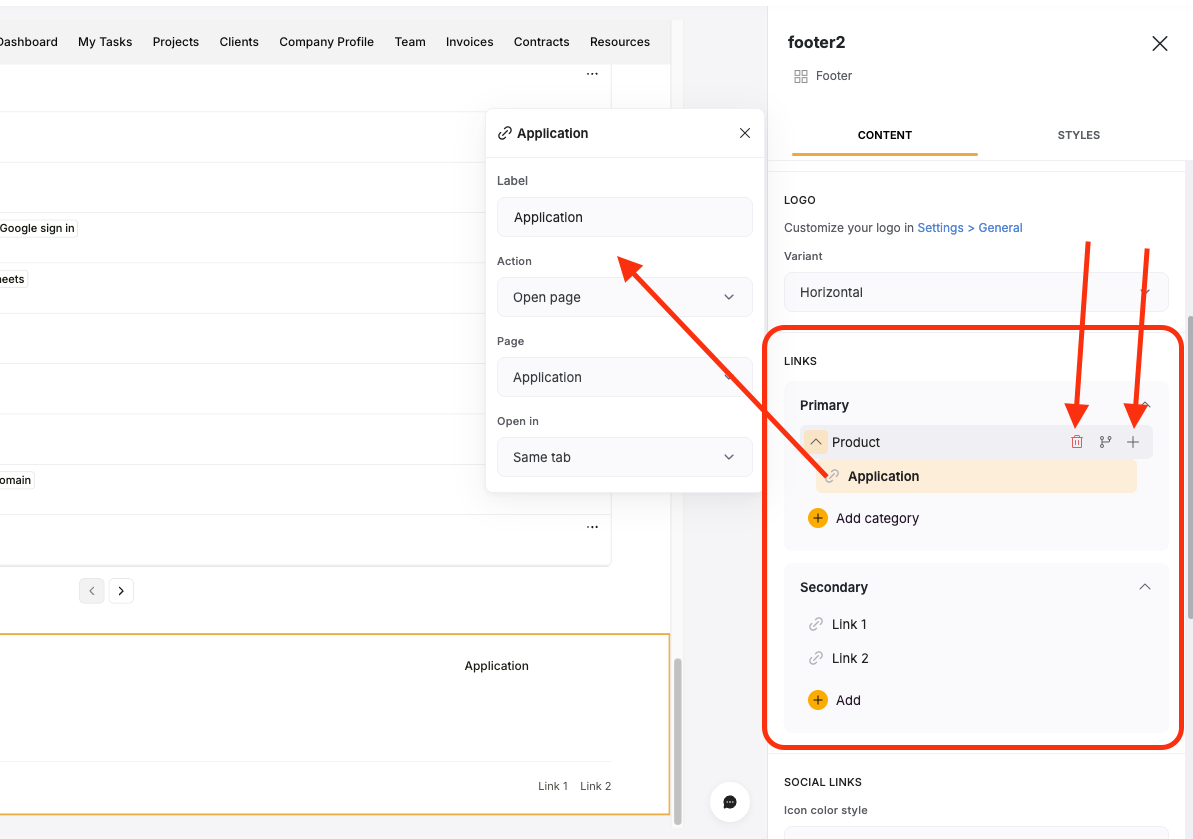Select the Application link under Product

pyautogui.click(x=976, y=476)
